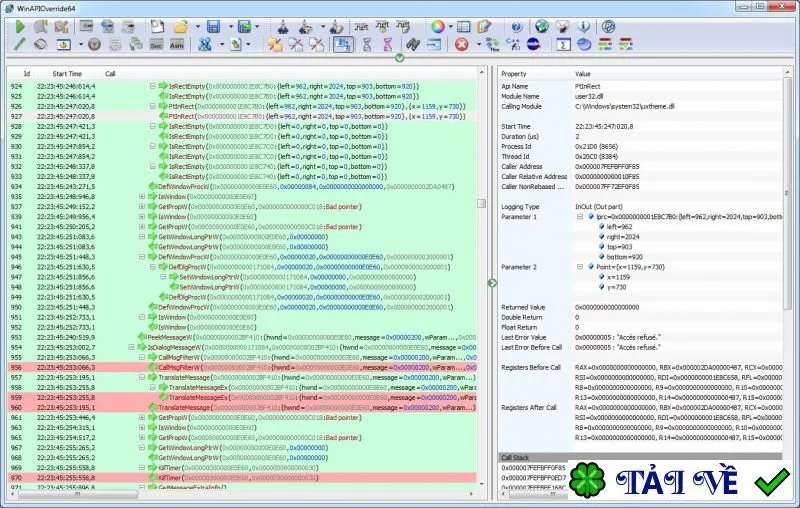800x508 pixels.
Task: Open the yellow folder icon
Action: [x=181, y=27]
